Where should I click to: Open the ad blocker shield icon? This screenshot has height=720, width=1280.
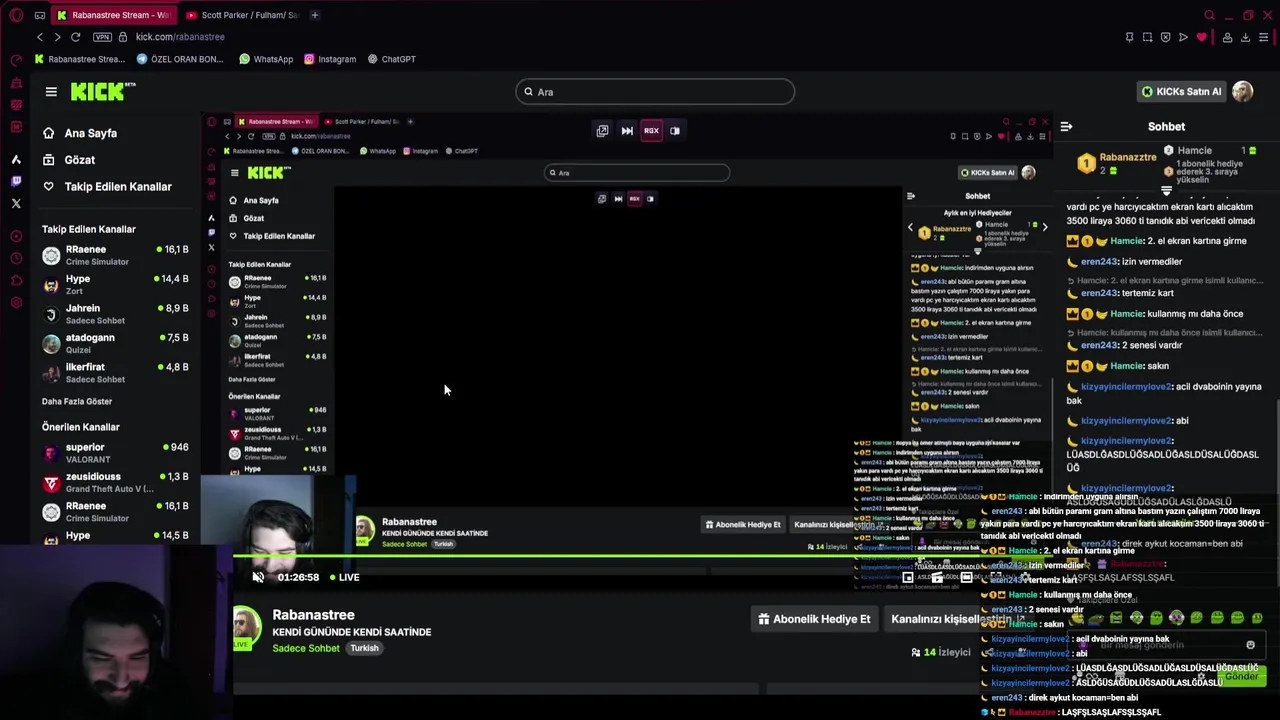pyautogui.click(x=1165, y=37)
